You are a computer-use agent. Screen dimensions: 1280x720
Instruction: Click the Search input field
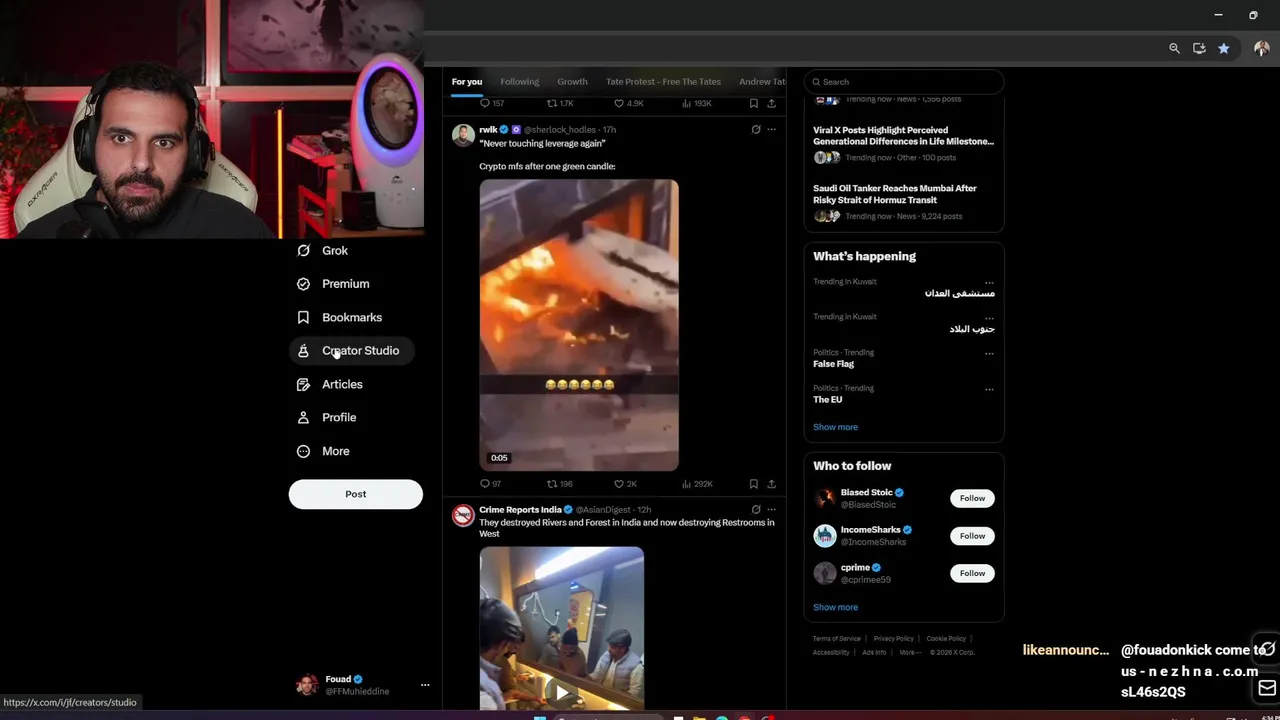(x=904, y=82)
